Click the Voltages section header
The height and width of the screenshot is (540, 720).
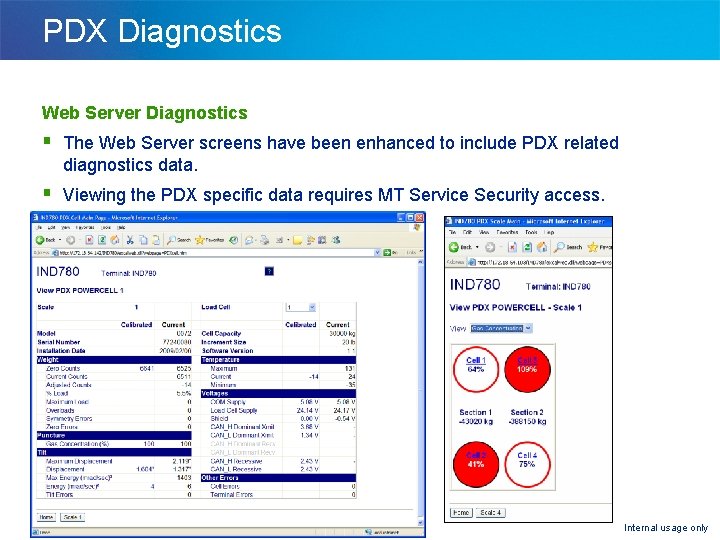[278, 394]
